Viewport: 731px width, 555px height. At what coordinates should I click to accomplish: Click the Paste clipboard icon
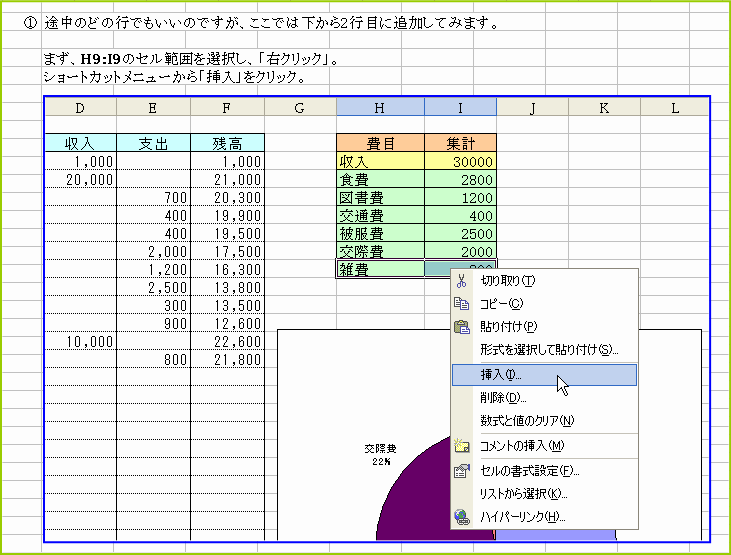coord(462,326)
